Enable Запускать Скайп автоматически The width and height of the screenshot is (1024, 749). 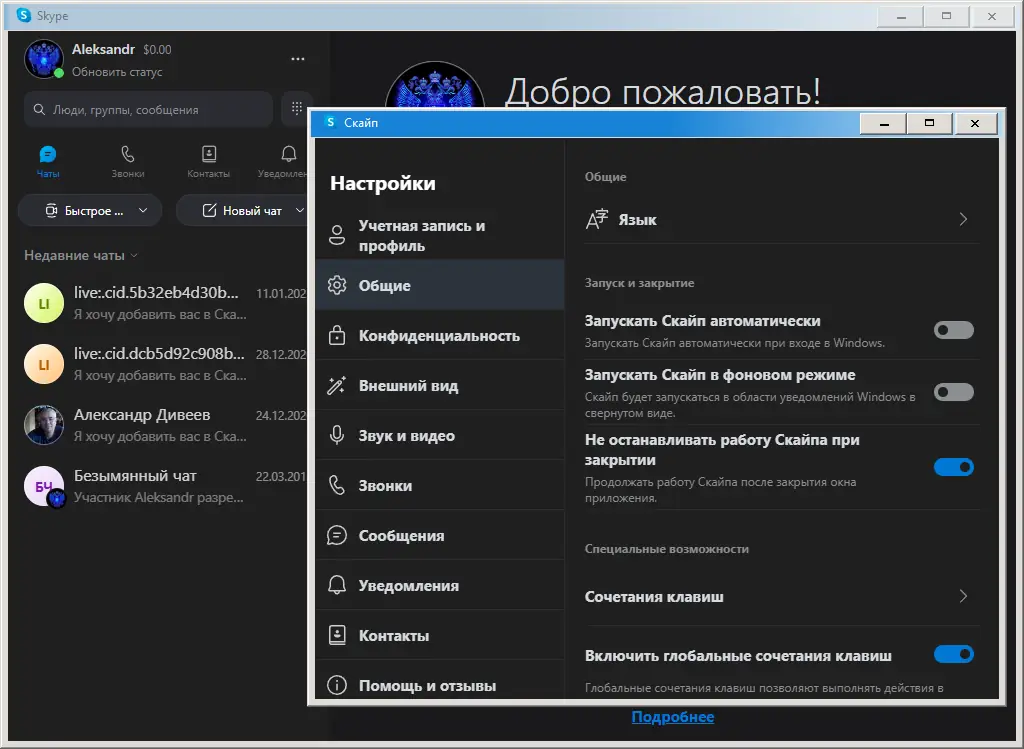[953, 330]
